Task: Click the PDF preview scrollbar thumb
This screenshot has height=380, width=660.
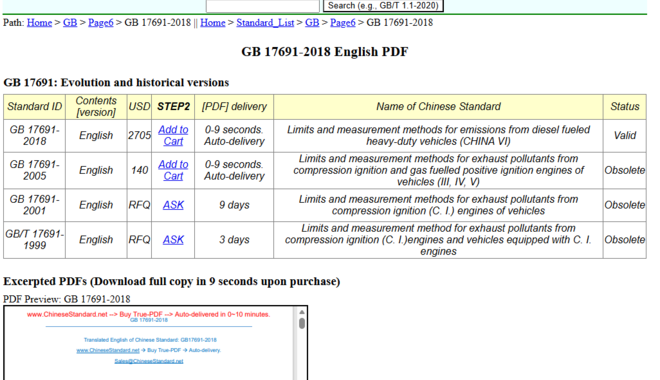Action: (302, 323)
